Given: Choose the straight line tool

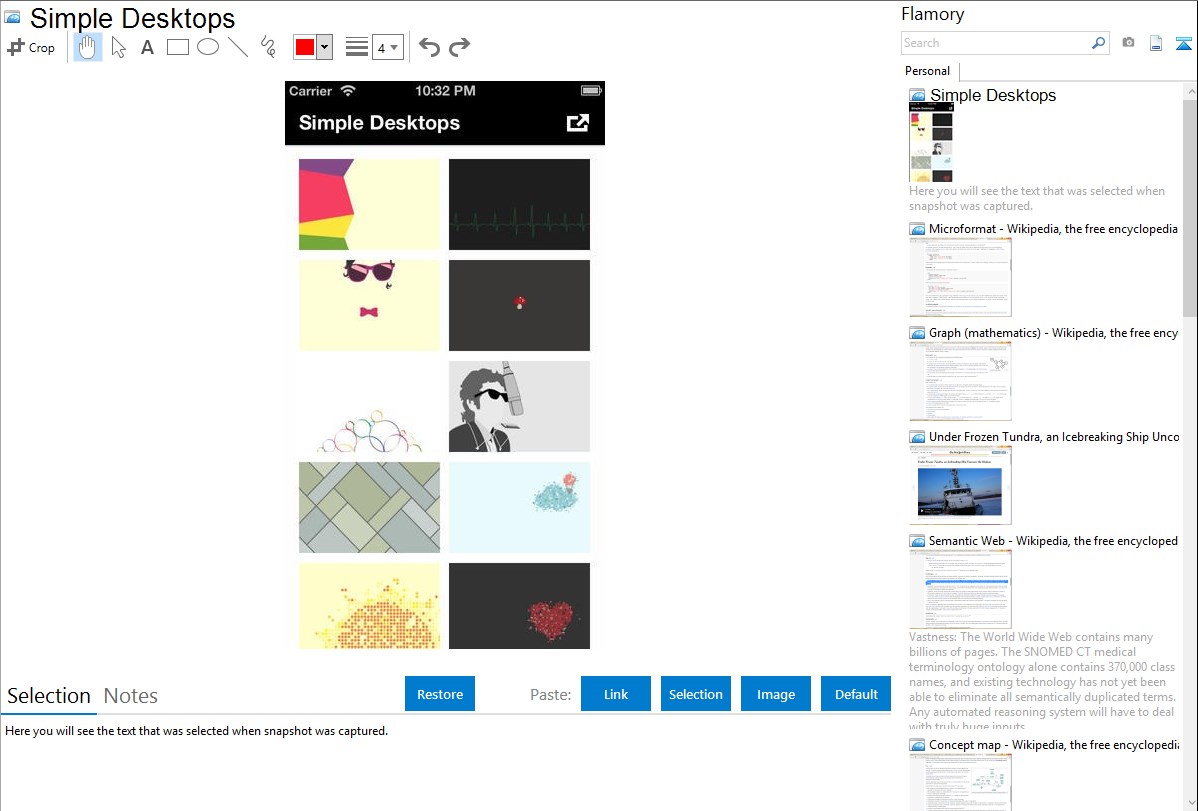Looking at the screenshot, I should tap(238, 47).
